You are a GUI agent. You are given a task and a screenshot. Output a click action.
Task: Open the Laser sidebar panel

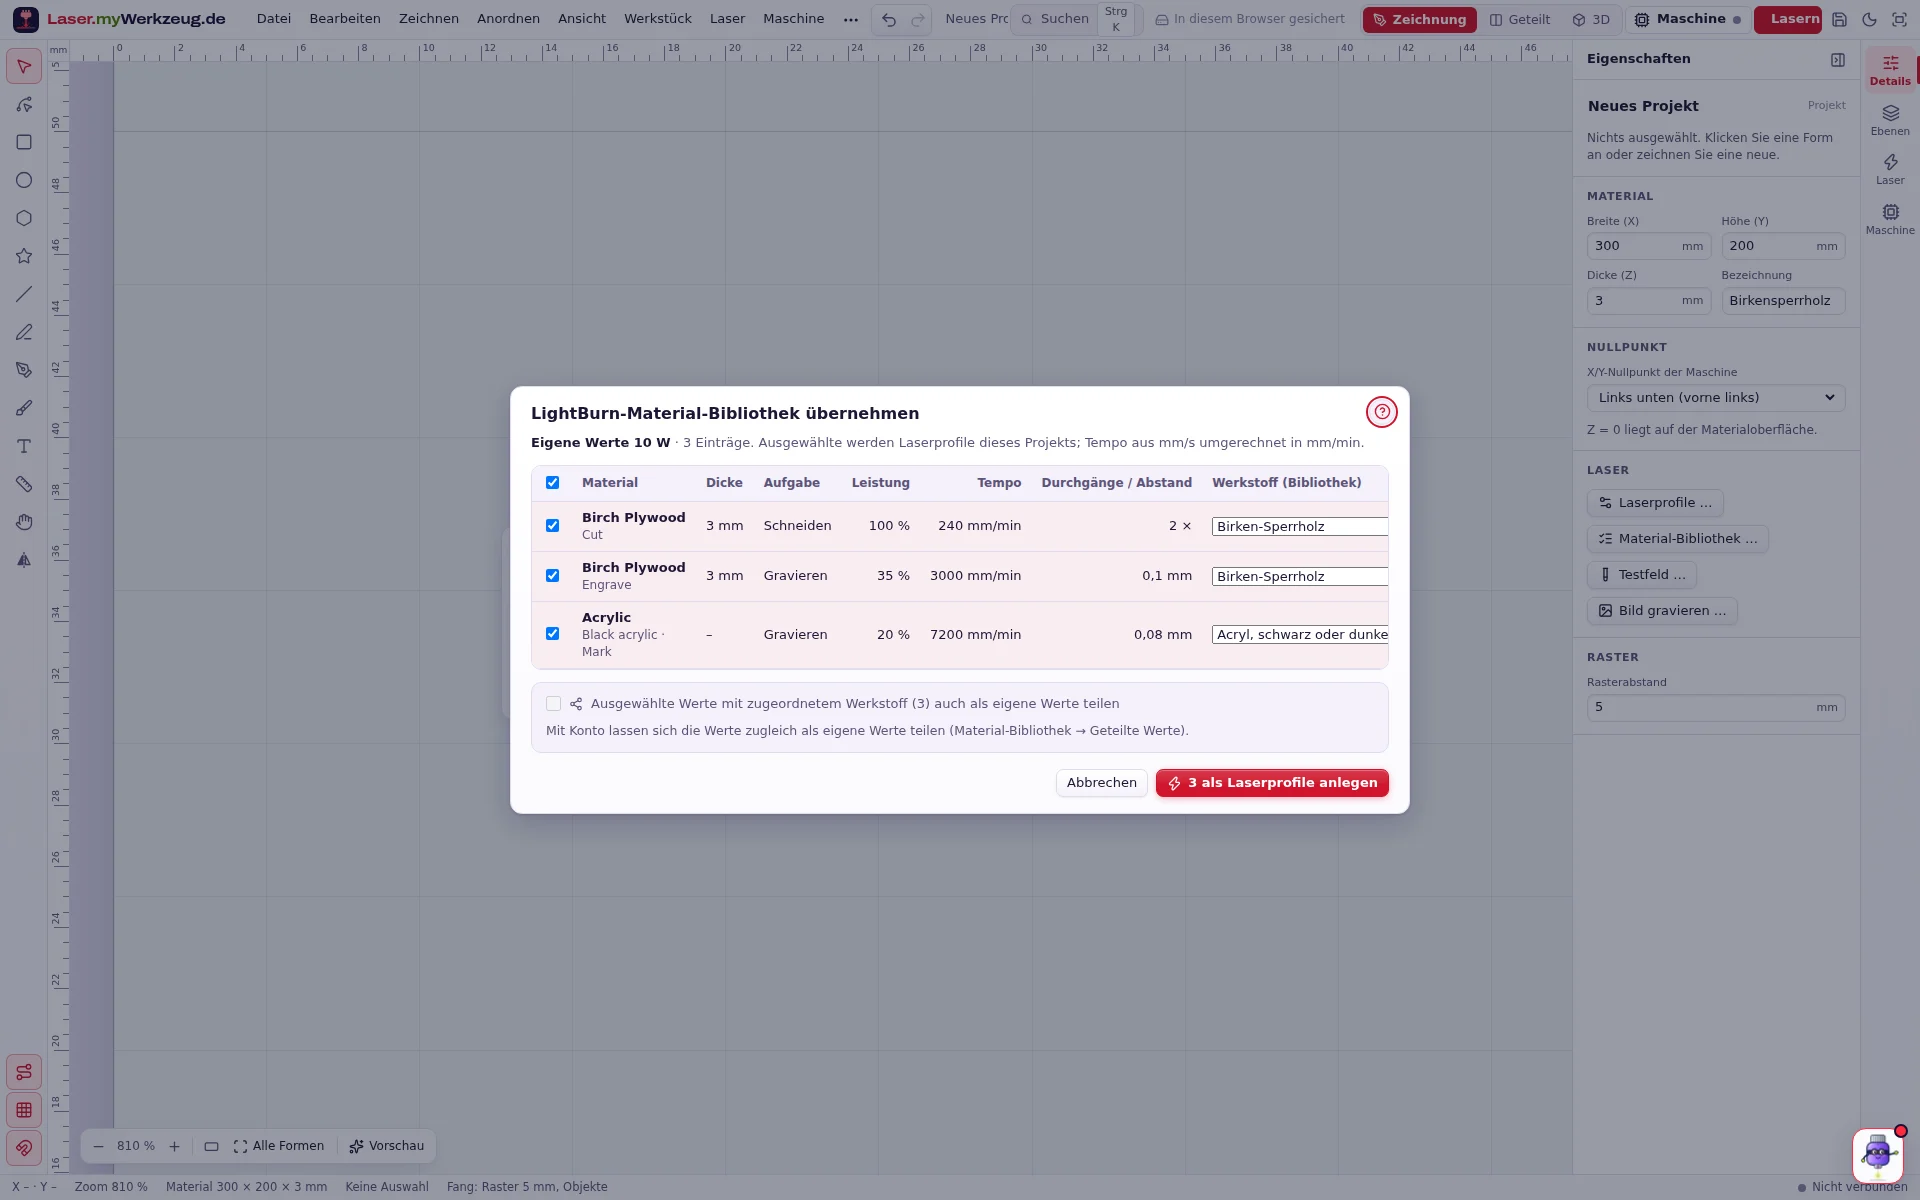(1890, 169)
